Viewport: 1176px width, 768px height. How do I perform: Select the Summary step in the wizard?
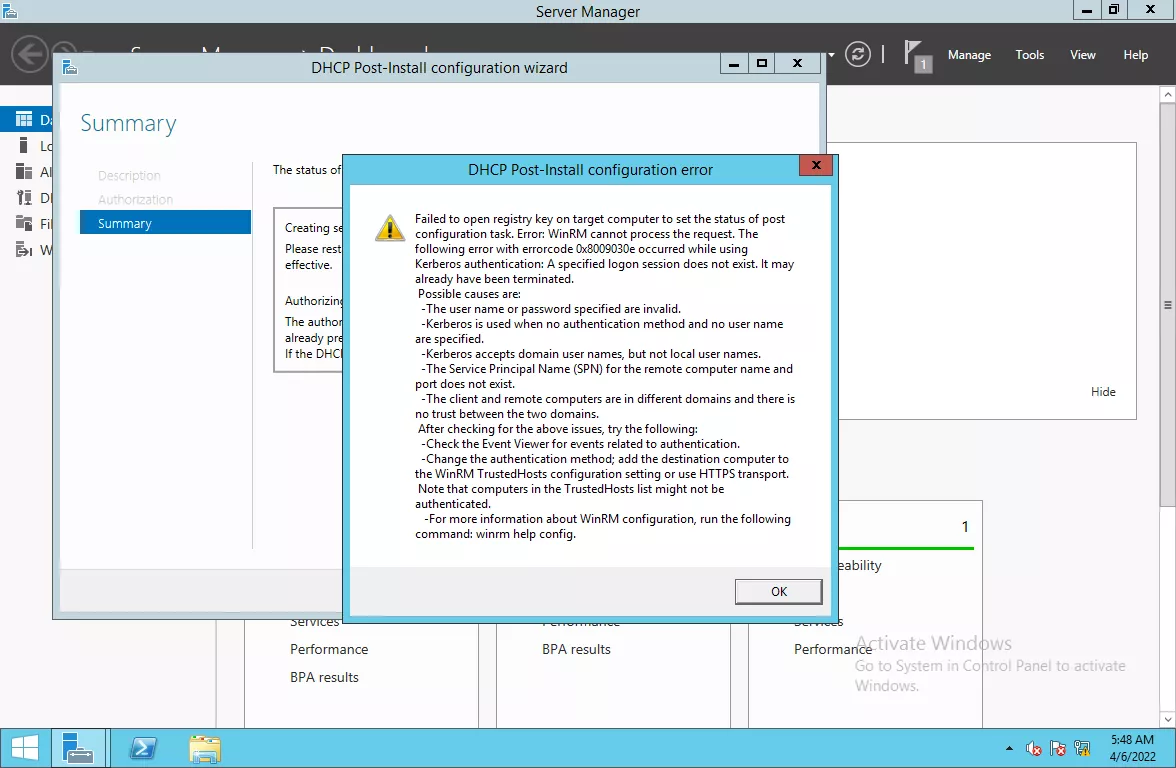(165, 223)
